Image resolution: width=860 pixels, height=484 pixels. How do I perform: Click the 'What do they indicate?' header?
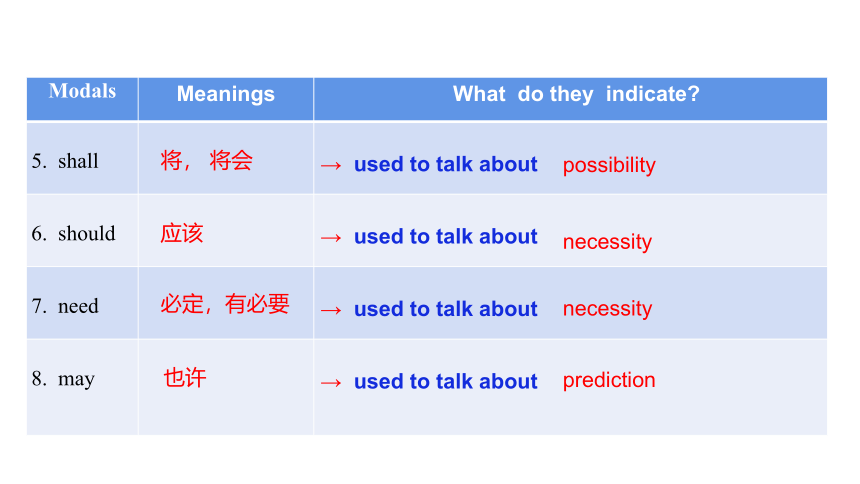point(576,94)
